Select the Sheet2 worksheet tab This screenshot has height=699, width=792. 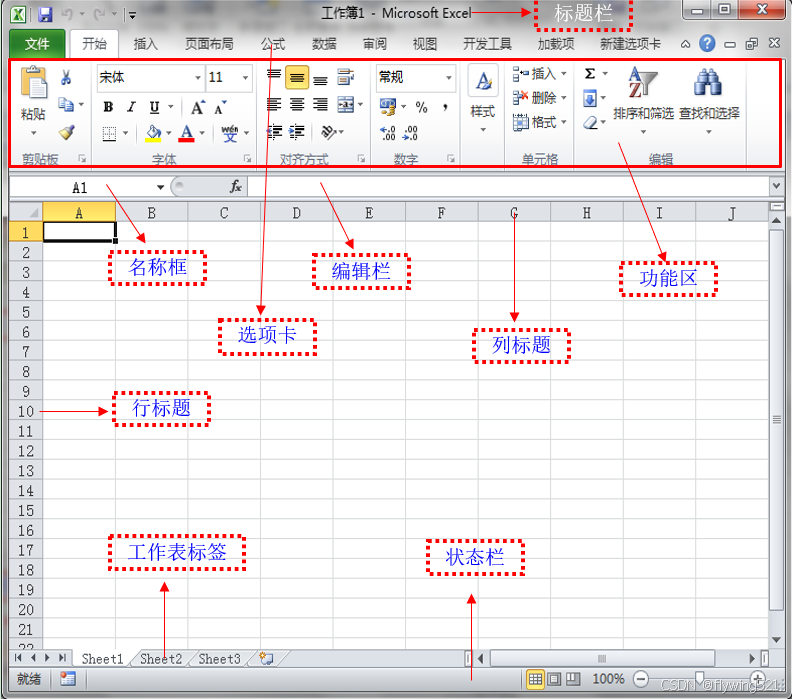[161, 659]
